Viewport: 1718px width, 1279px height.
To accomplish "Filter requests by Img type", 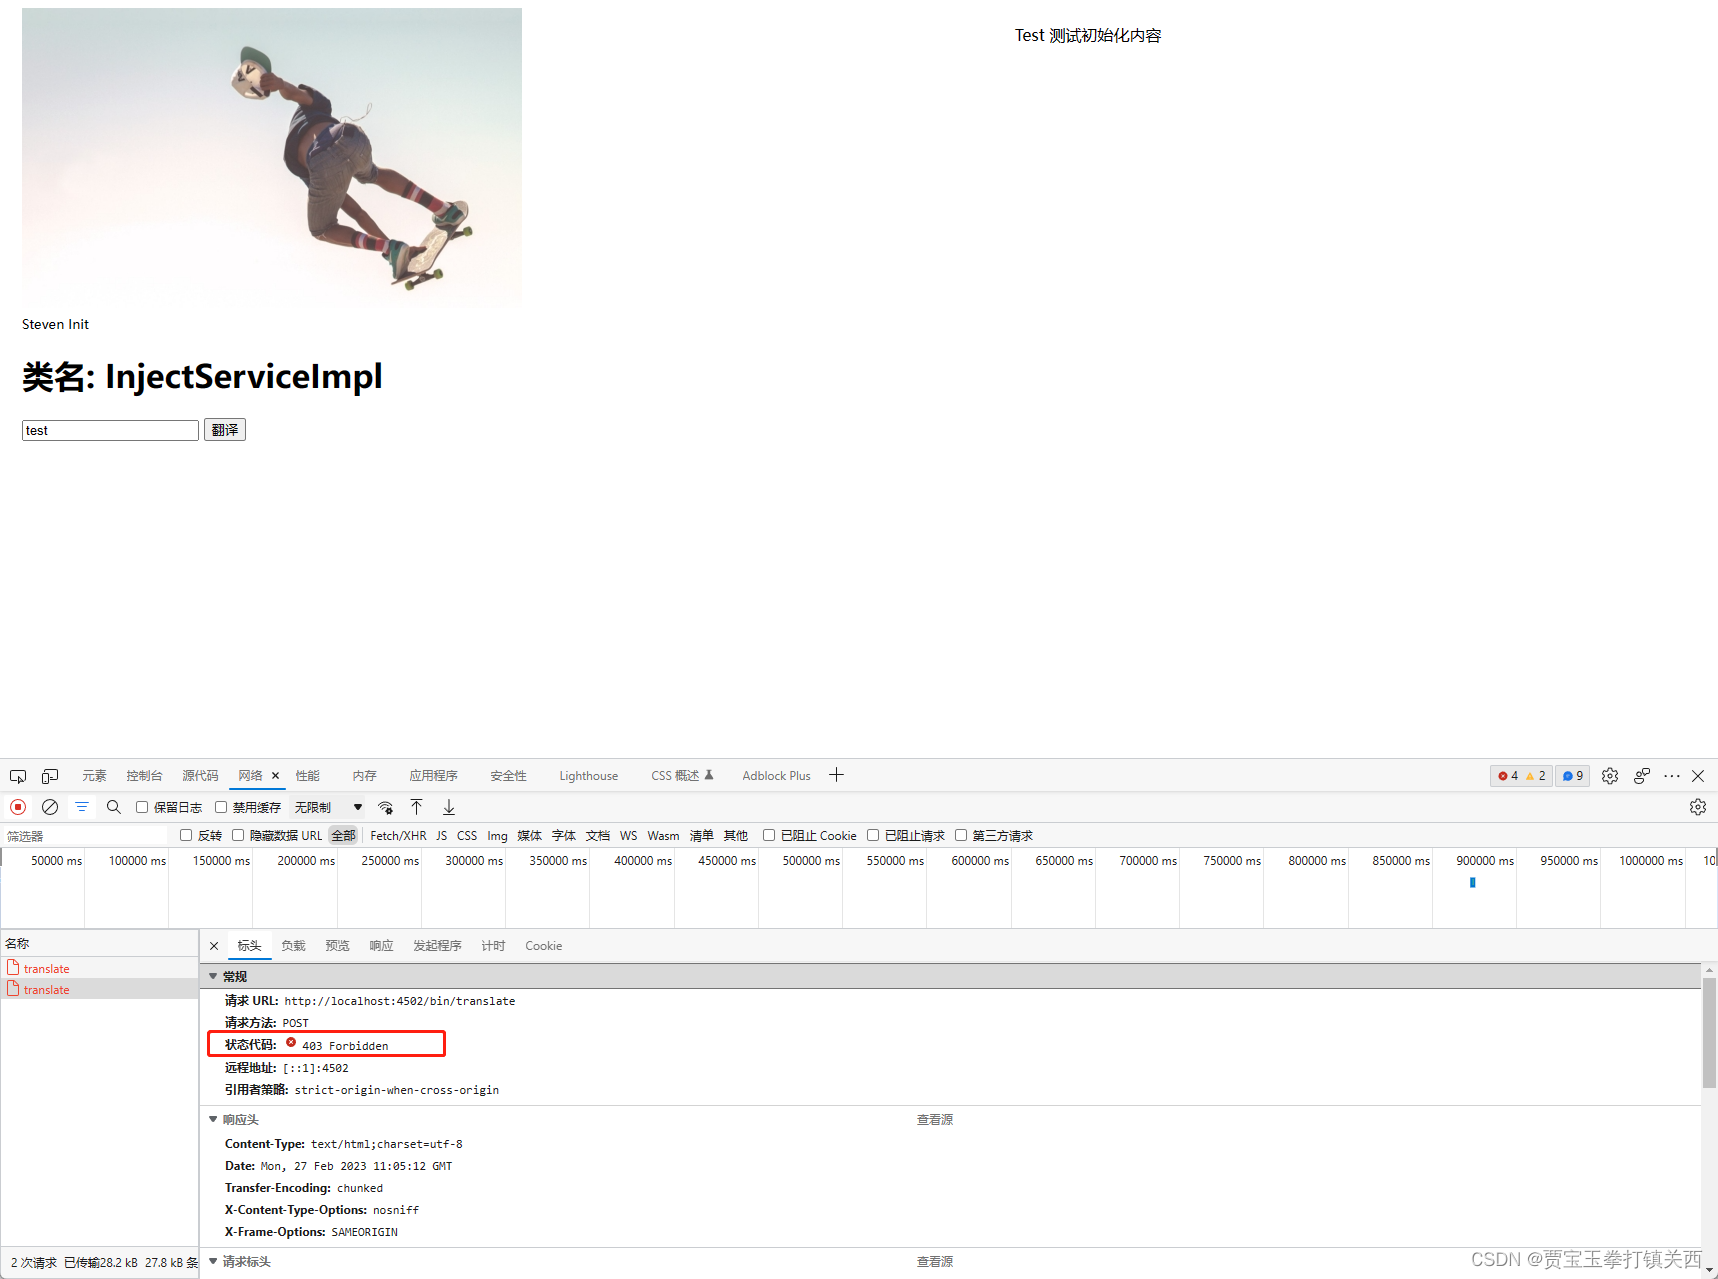I will pos(497,836).
